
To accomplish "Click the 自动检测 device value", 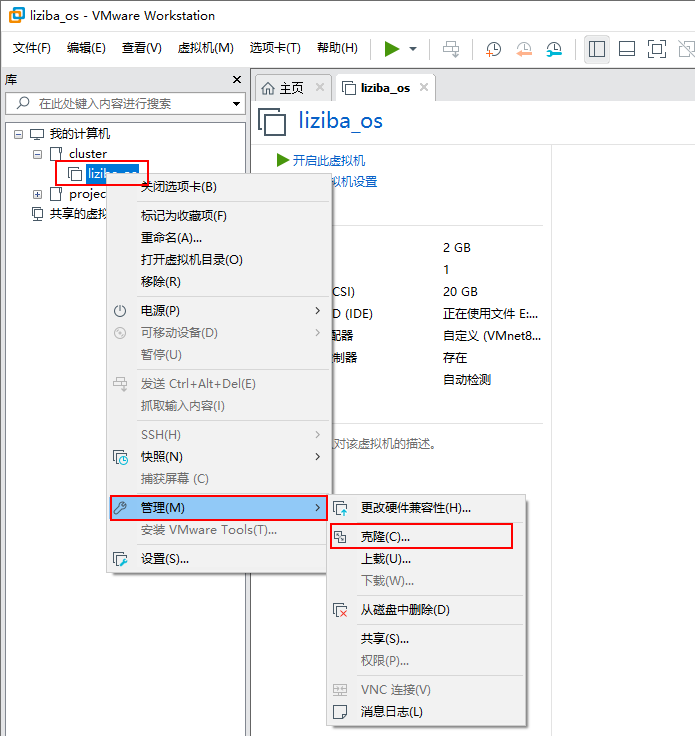I will [x=467, y=380].
